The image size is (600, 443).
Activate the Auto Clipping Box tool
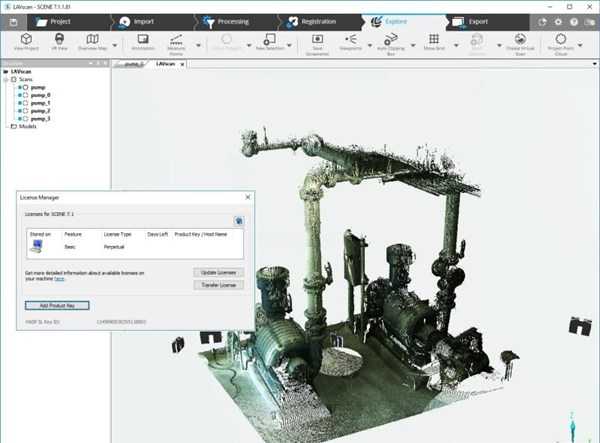click(392, 41)
